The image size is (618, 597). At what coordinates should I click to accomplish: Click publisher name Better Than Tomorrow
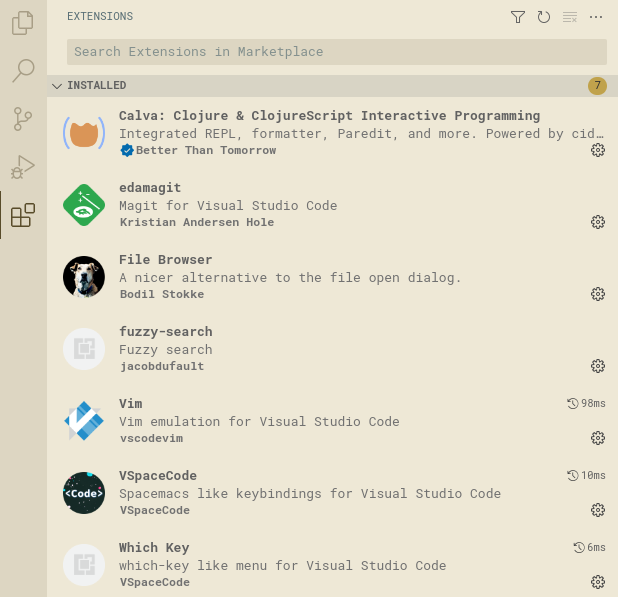[x=206, y=151]
